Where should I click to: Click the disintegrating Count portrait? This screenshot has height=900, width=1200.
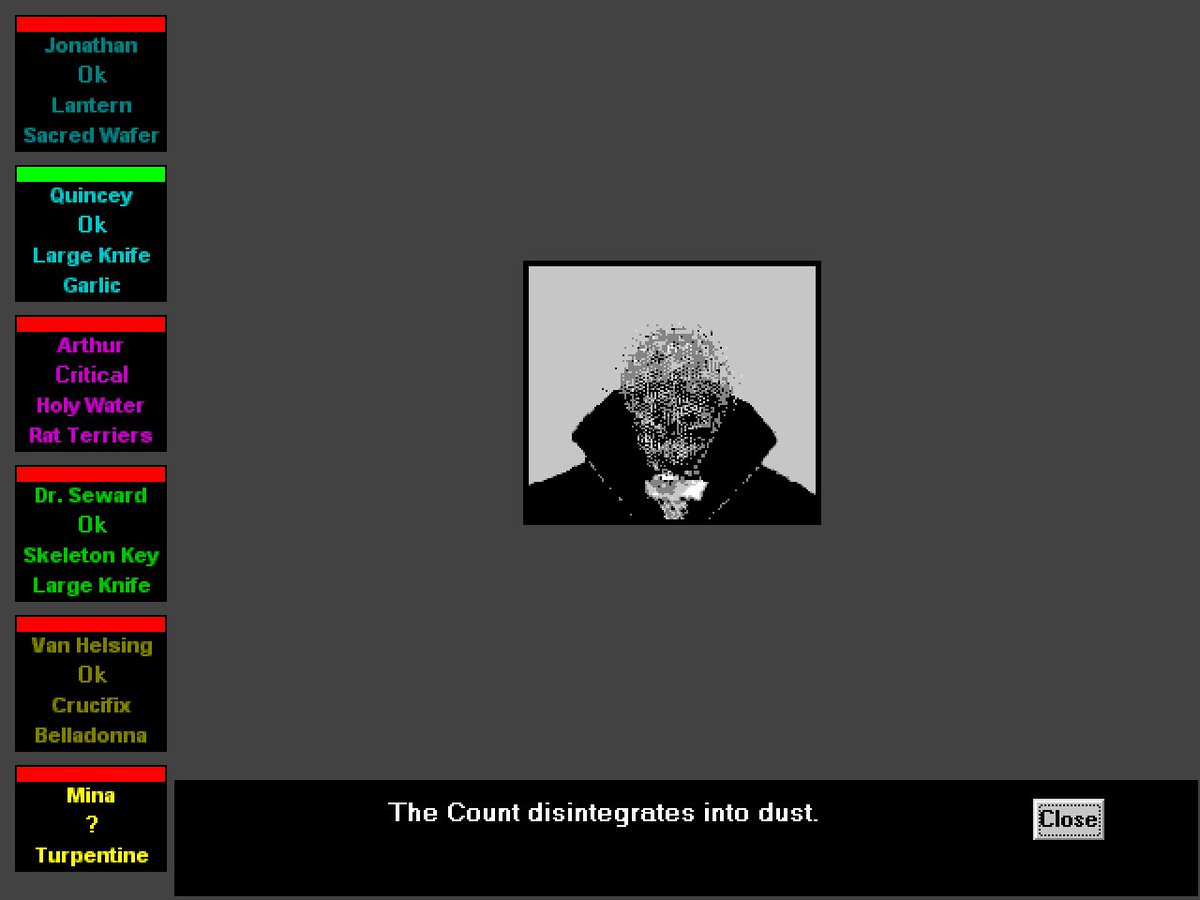(672, 393)
